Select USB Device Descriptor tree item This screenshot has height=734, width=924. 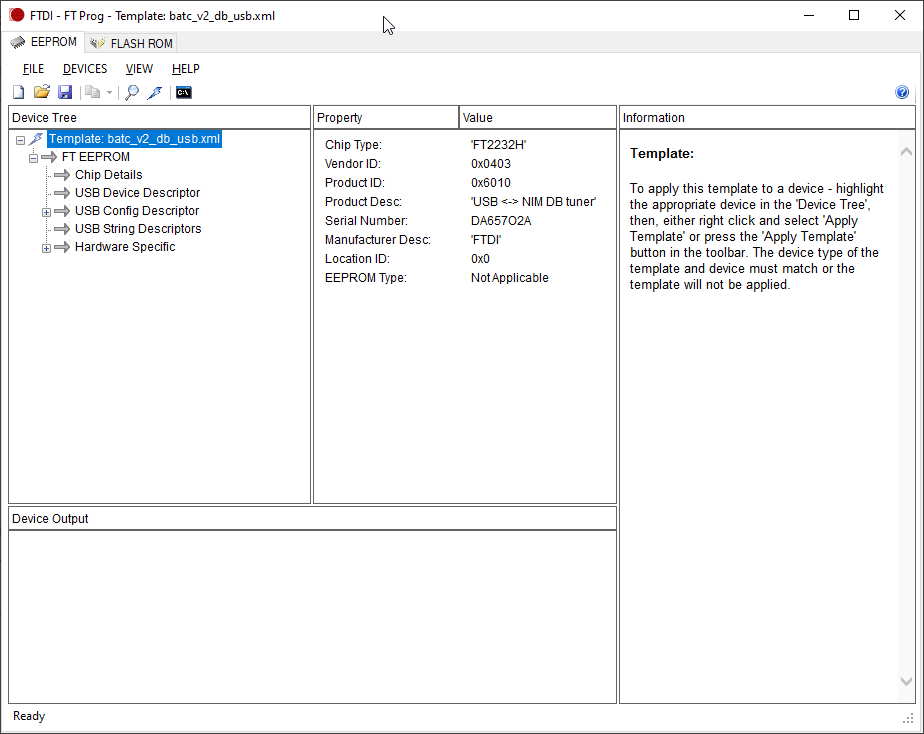pos(137,193)
